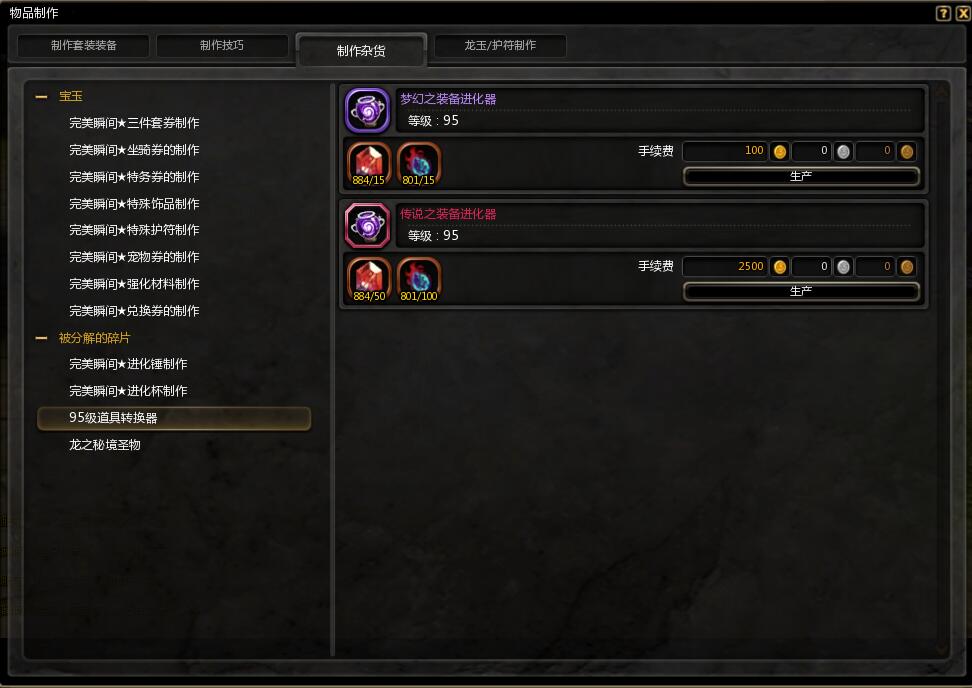Select the blue flame material 801/15
The height and width of the screenshot is (688, 972).
(x=418, y=164)
